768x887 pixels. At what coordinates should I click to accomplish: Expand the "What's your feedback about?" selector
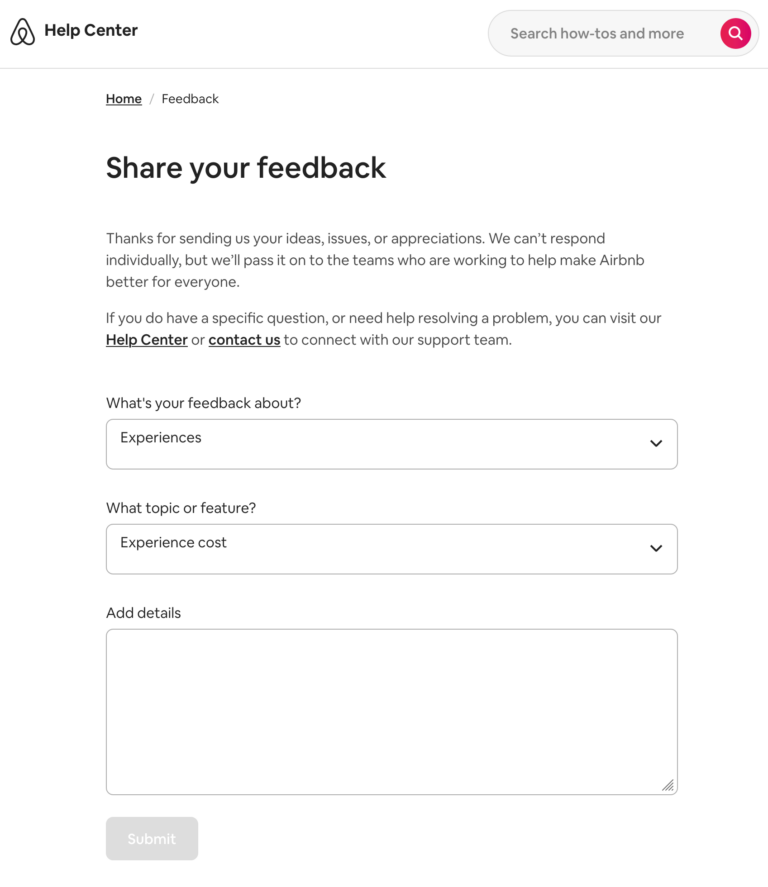[390, 443]
